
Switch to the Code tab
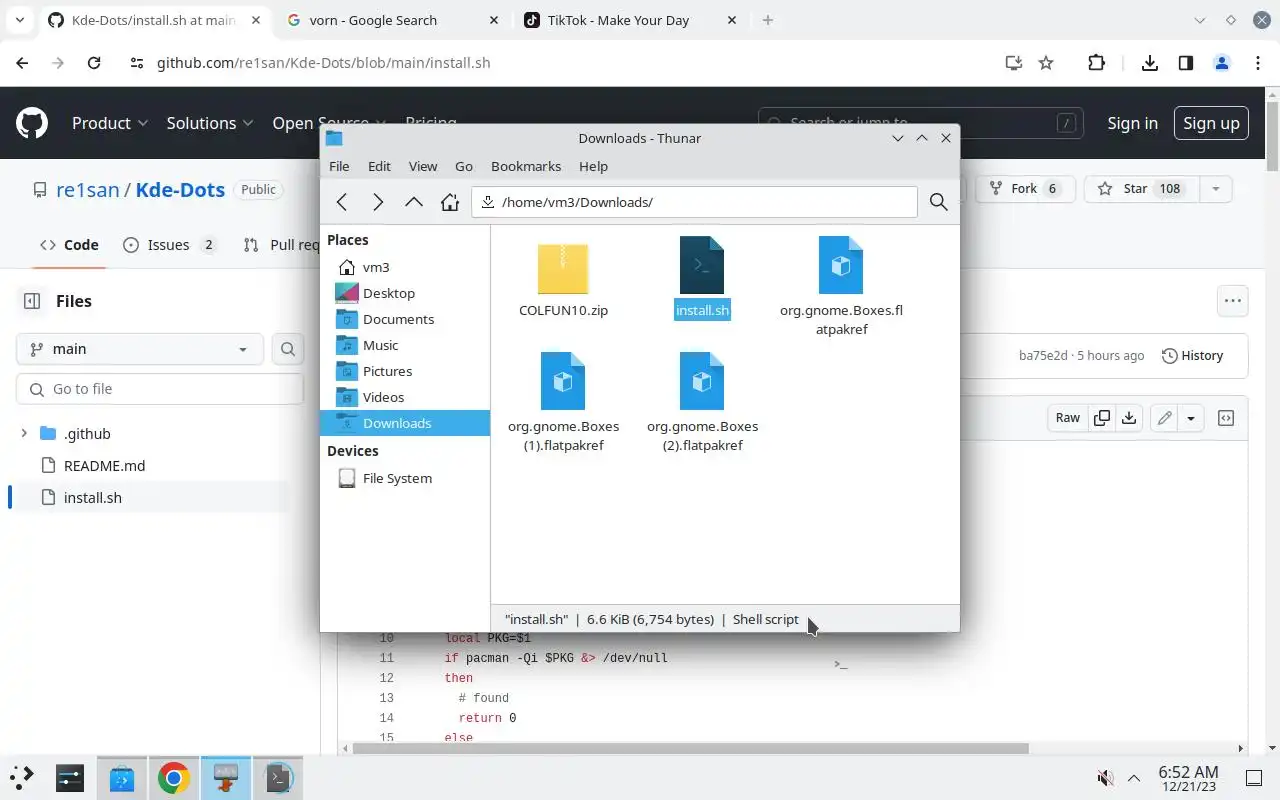pos(69,245)
